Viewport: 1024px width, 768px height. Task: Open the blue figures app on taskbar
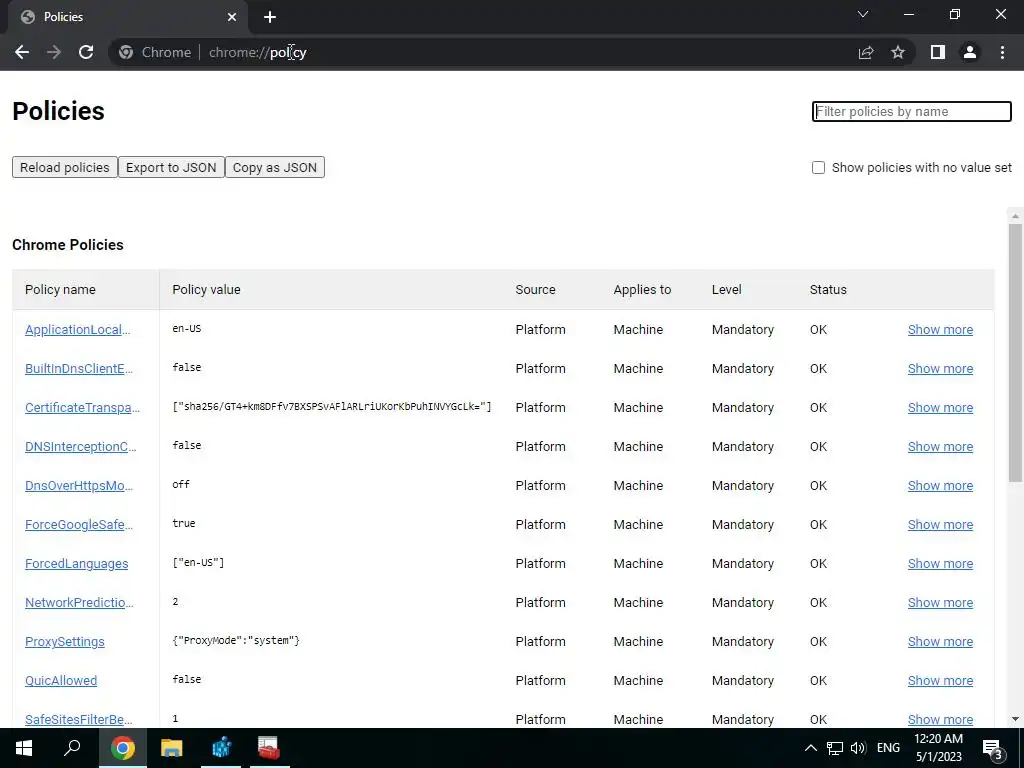coord(221,748)
